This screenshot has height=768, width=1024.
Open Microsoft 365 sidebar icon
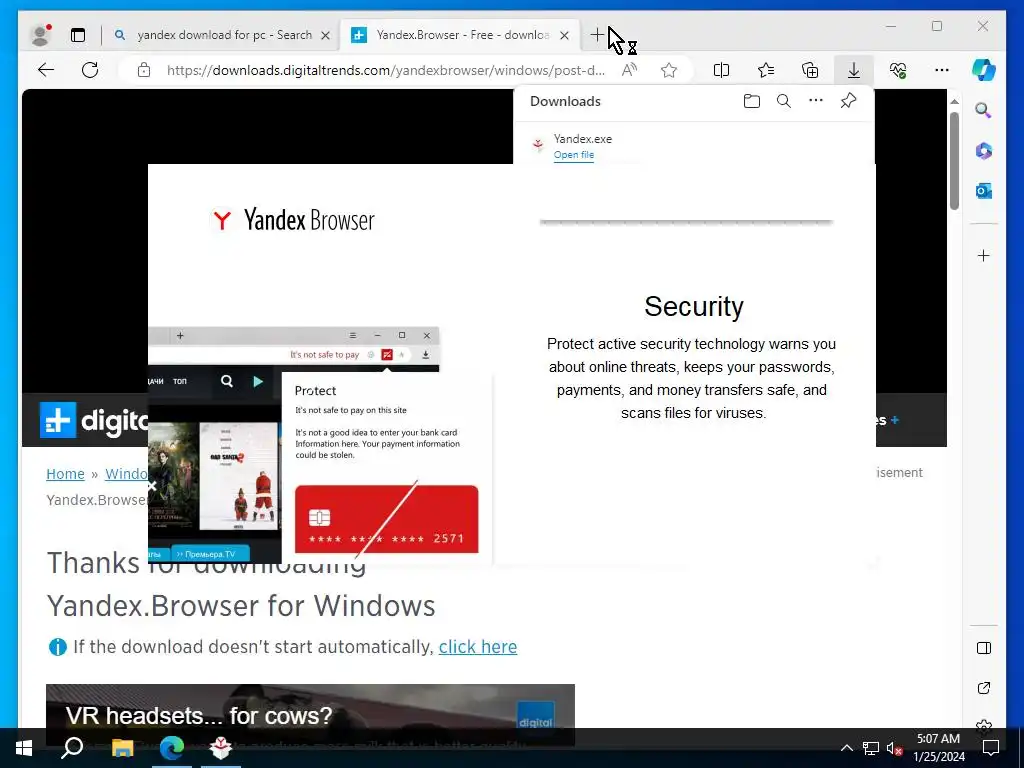click(x=984, y=151)
